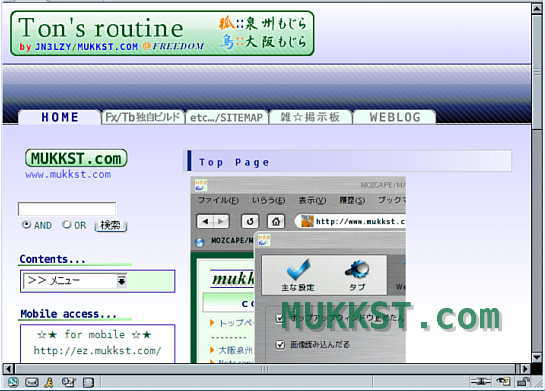Click the Contents... heading text
Image resolution: width=545 pixels, height=391 pixels.
click(52, 259)
